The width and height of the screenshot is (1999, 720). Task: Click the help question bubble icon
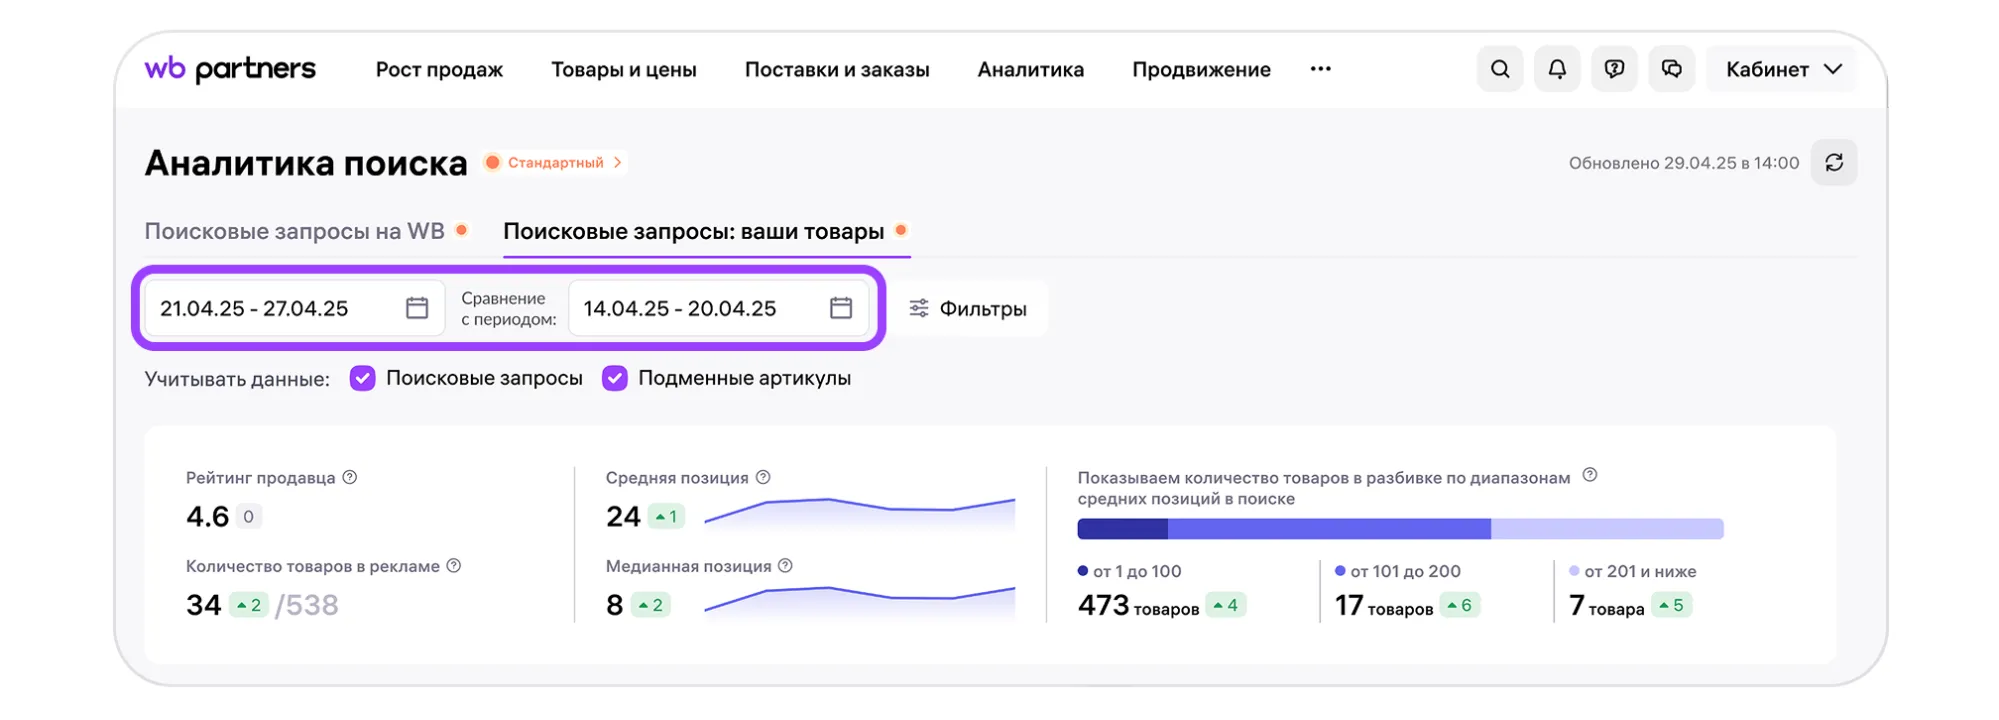pos(1614,69)
